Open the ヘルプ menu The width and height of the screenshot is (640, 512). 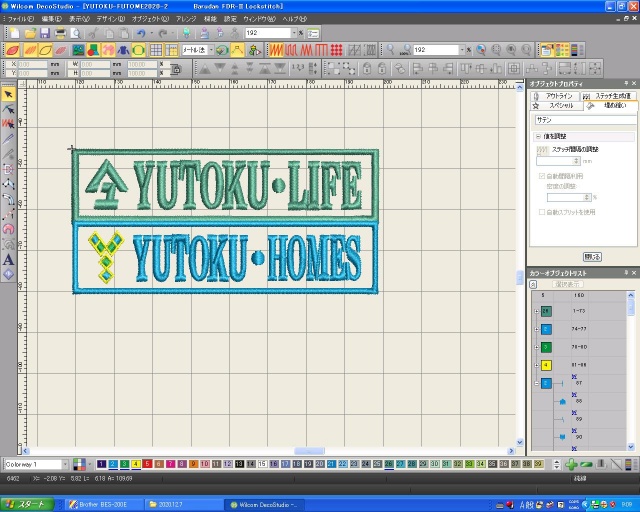tap(294, 19)
